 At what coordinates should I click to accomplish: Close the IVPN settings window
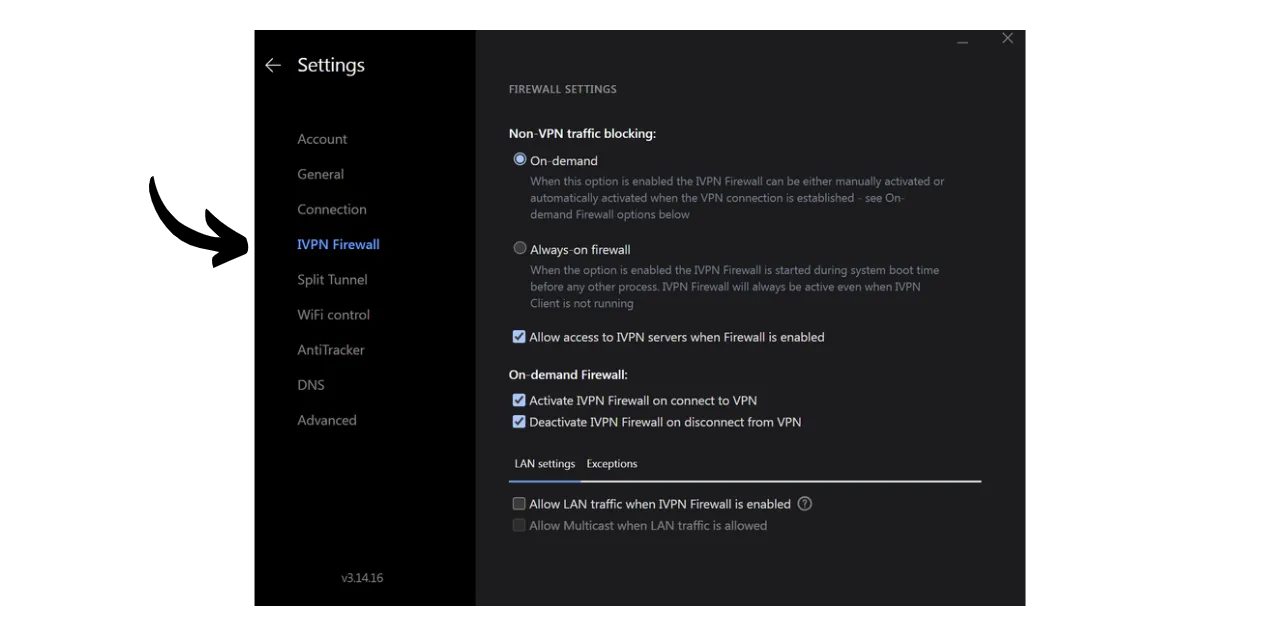tap(1007, 38)
